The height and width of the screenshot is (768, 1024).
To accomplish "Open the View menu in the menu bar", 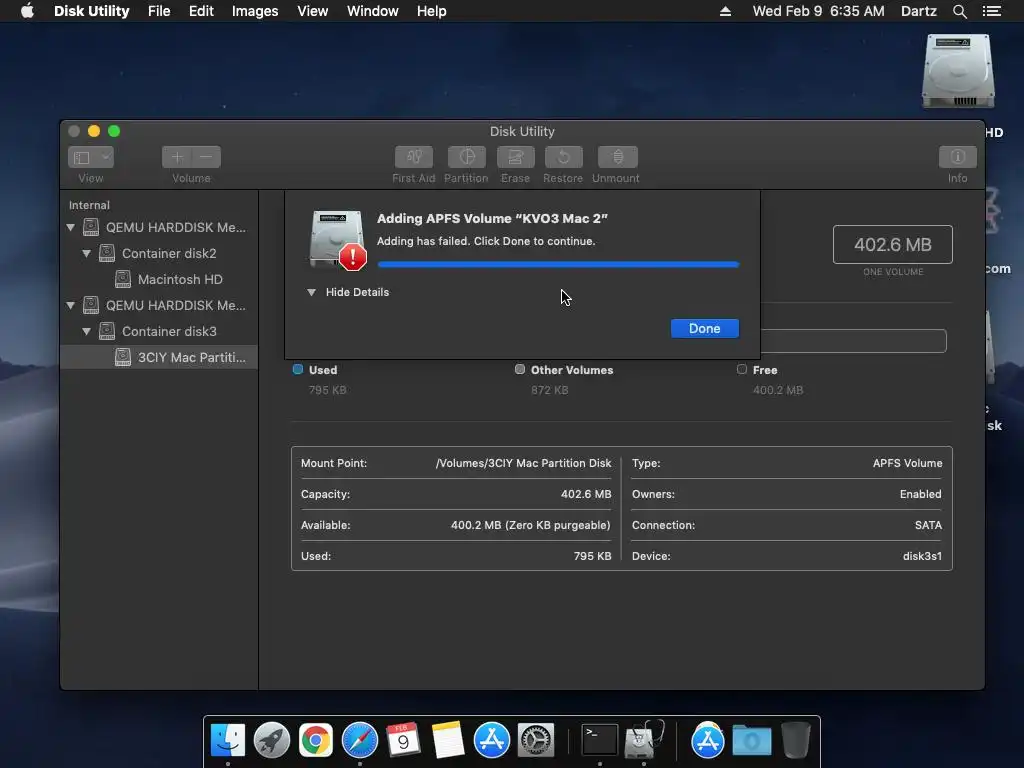I will 312,11.
